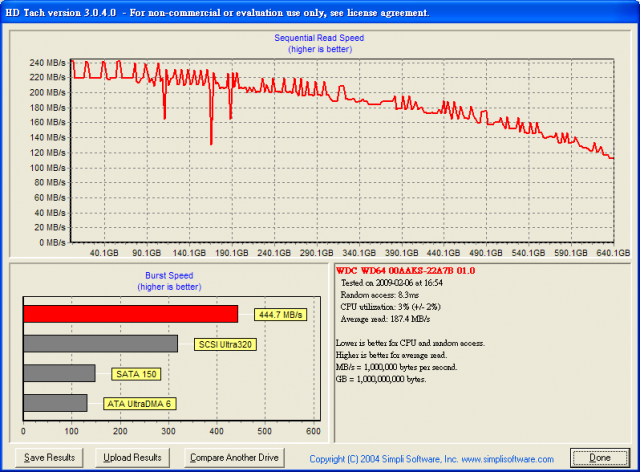
Task: Click the Tested on 2009-02-06 line
Action: click(391, 283)
